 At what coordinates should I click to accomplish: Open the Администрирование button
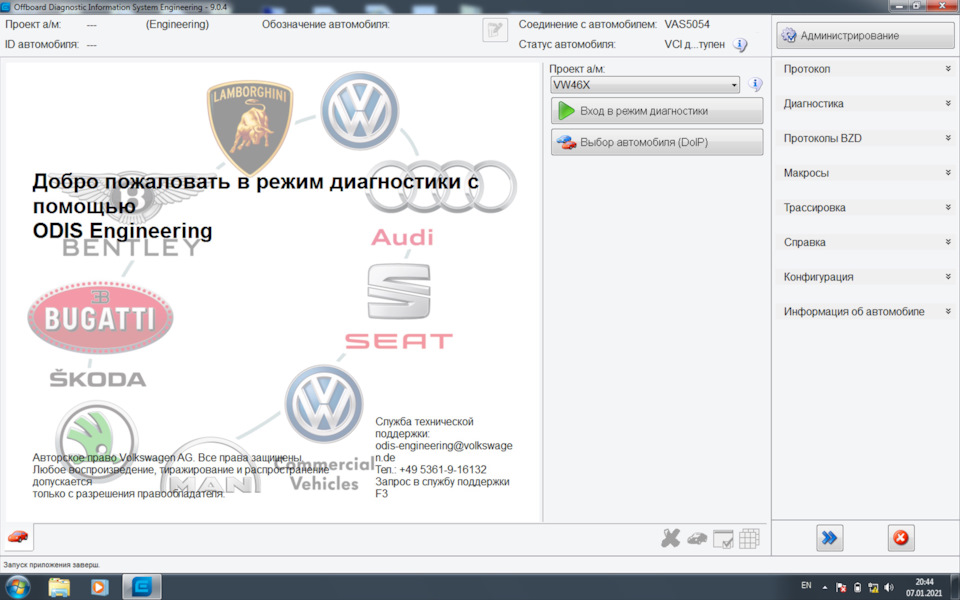click(x=865, y=36)
